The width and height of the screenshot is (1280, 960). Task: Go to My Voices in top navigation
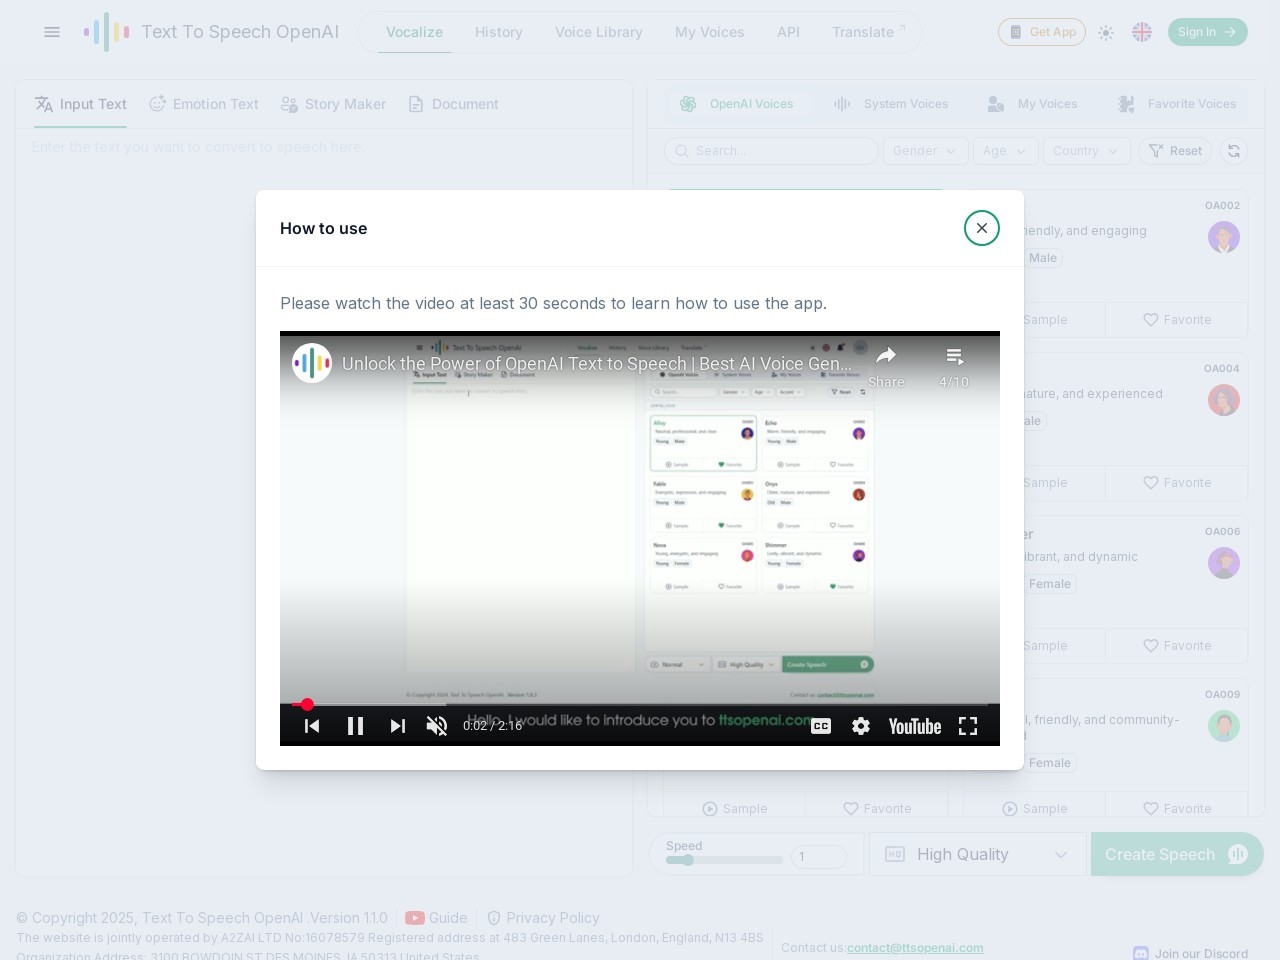tap(710, 32)
